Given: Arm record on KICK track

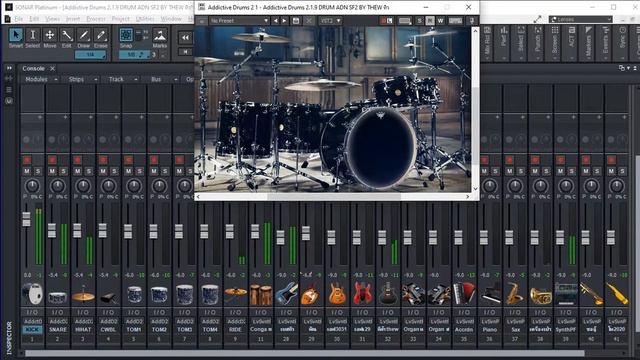Looking at the screenshot, I should pyautogui.click(x=27, y=160).
